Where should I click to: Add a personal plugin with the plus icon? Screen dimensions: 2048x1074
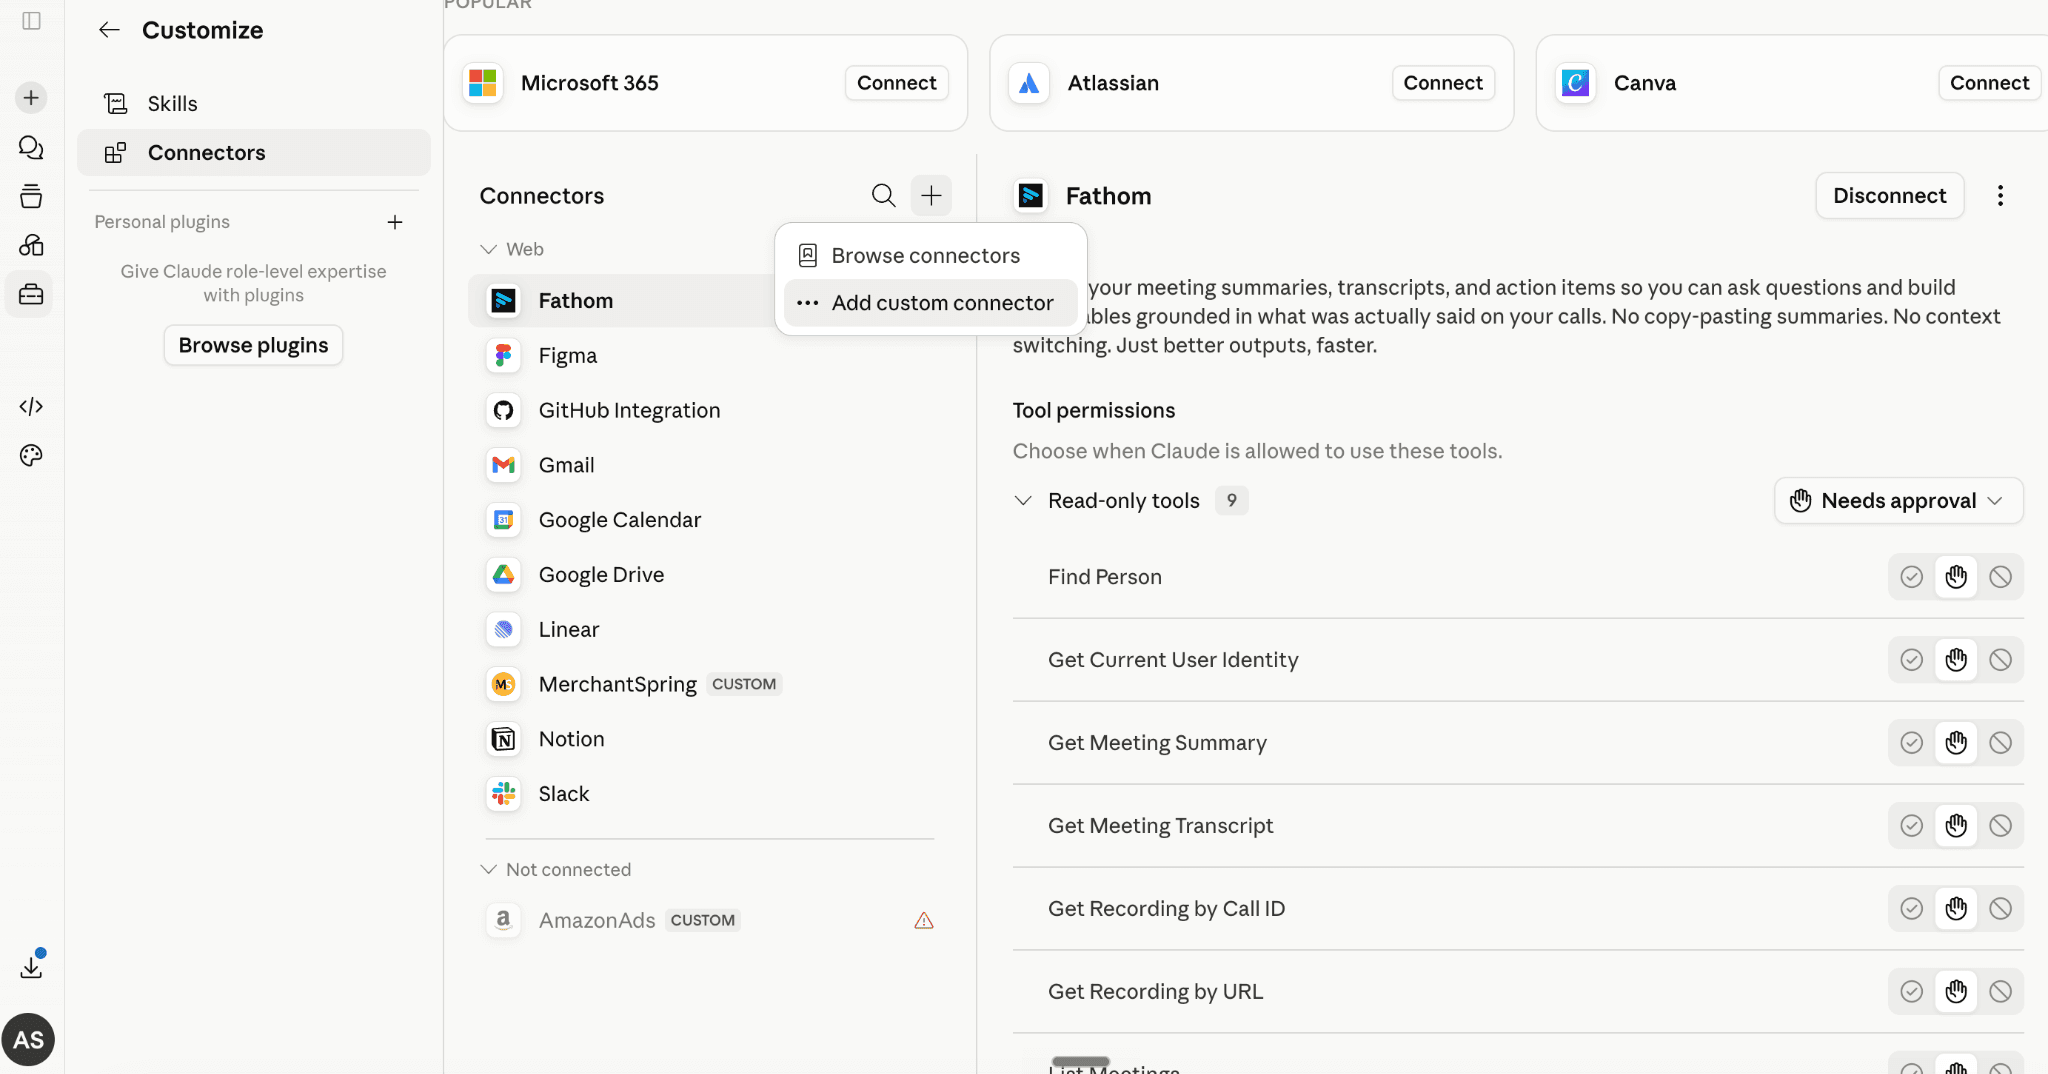coord(395,222)
